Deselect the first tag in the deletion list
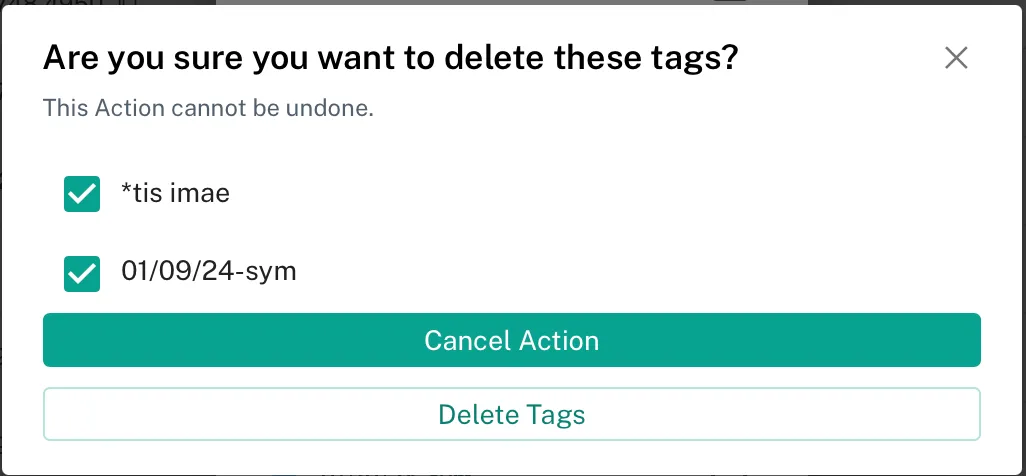The height and width of the screenshot is (476, 1026). point(82,194)
